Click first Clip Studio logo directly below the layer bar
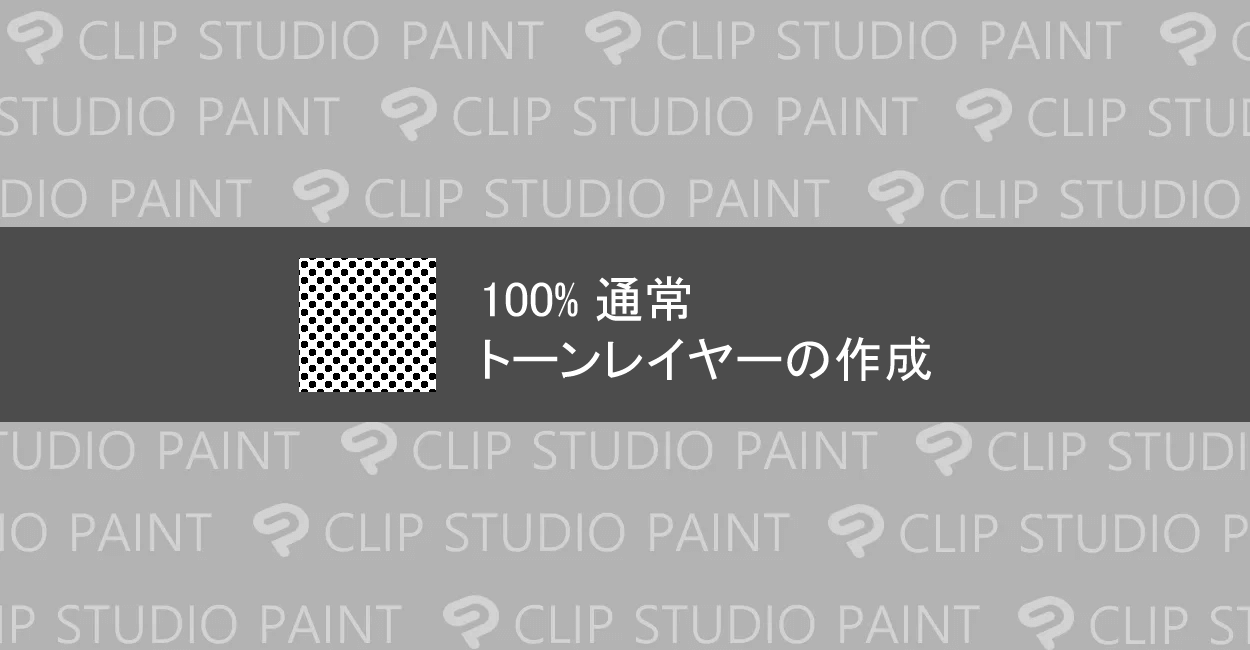The height and width of the screenshot is (650, 1250). click(x=370, y=448)
